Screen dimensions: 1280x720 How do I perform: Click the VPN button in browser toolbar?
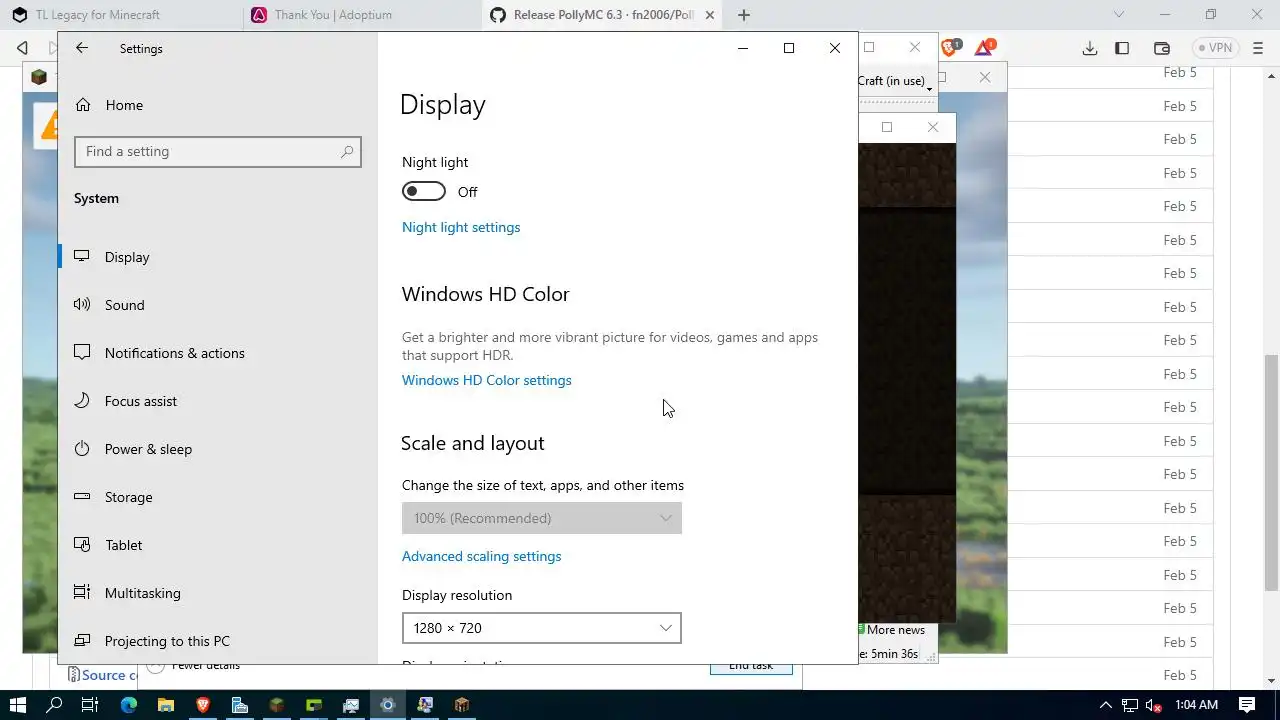point(1216,48)
